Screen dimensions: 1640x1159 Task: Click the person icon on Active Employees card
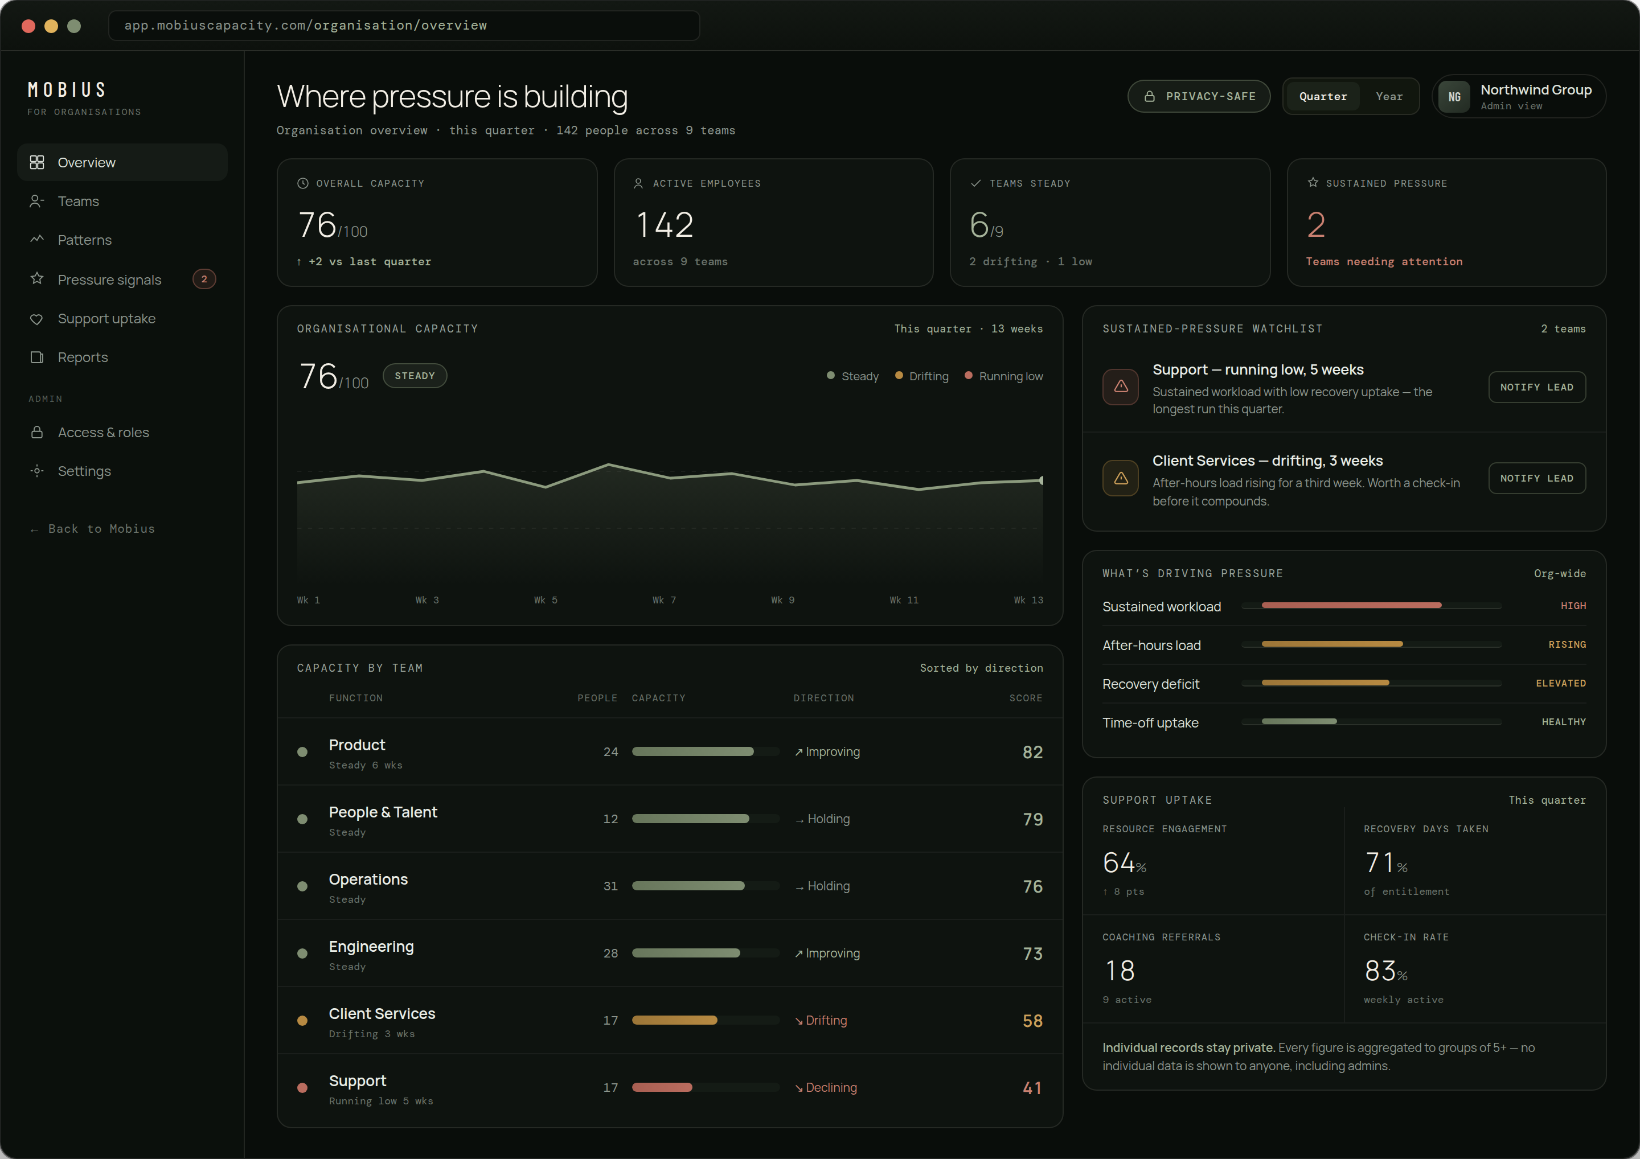(x=638, y=184)
